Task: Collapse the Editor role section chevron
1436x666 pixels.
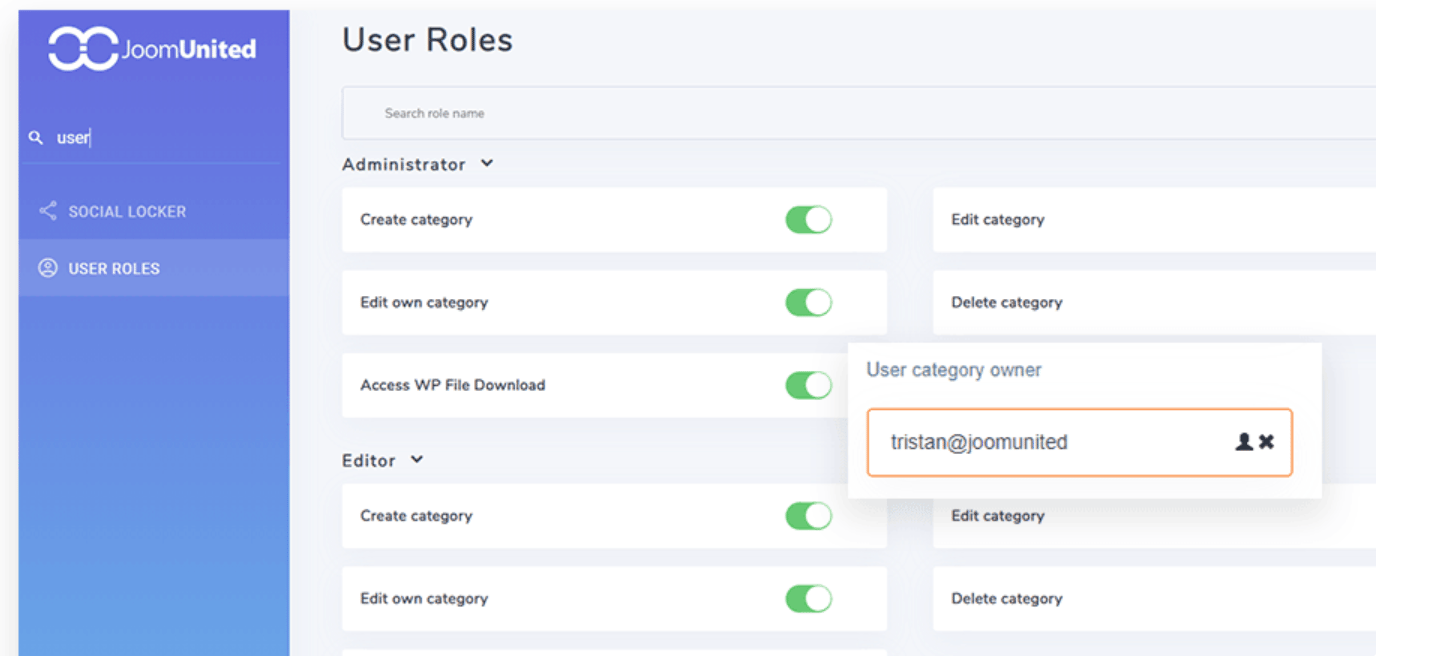Action: 417,460
